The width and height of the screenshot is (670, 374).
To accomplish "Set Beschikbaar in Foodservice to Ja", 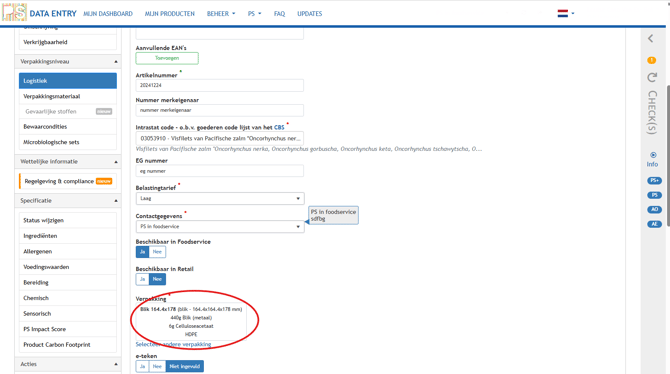I will 142,252.
